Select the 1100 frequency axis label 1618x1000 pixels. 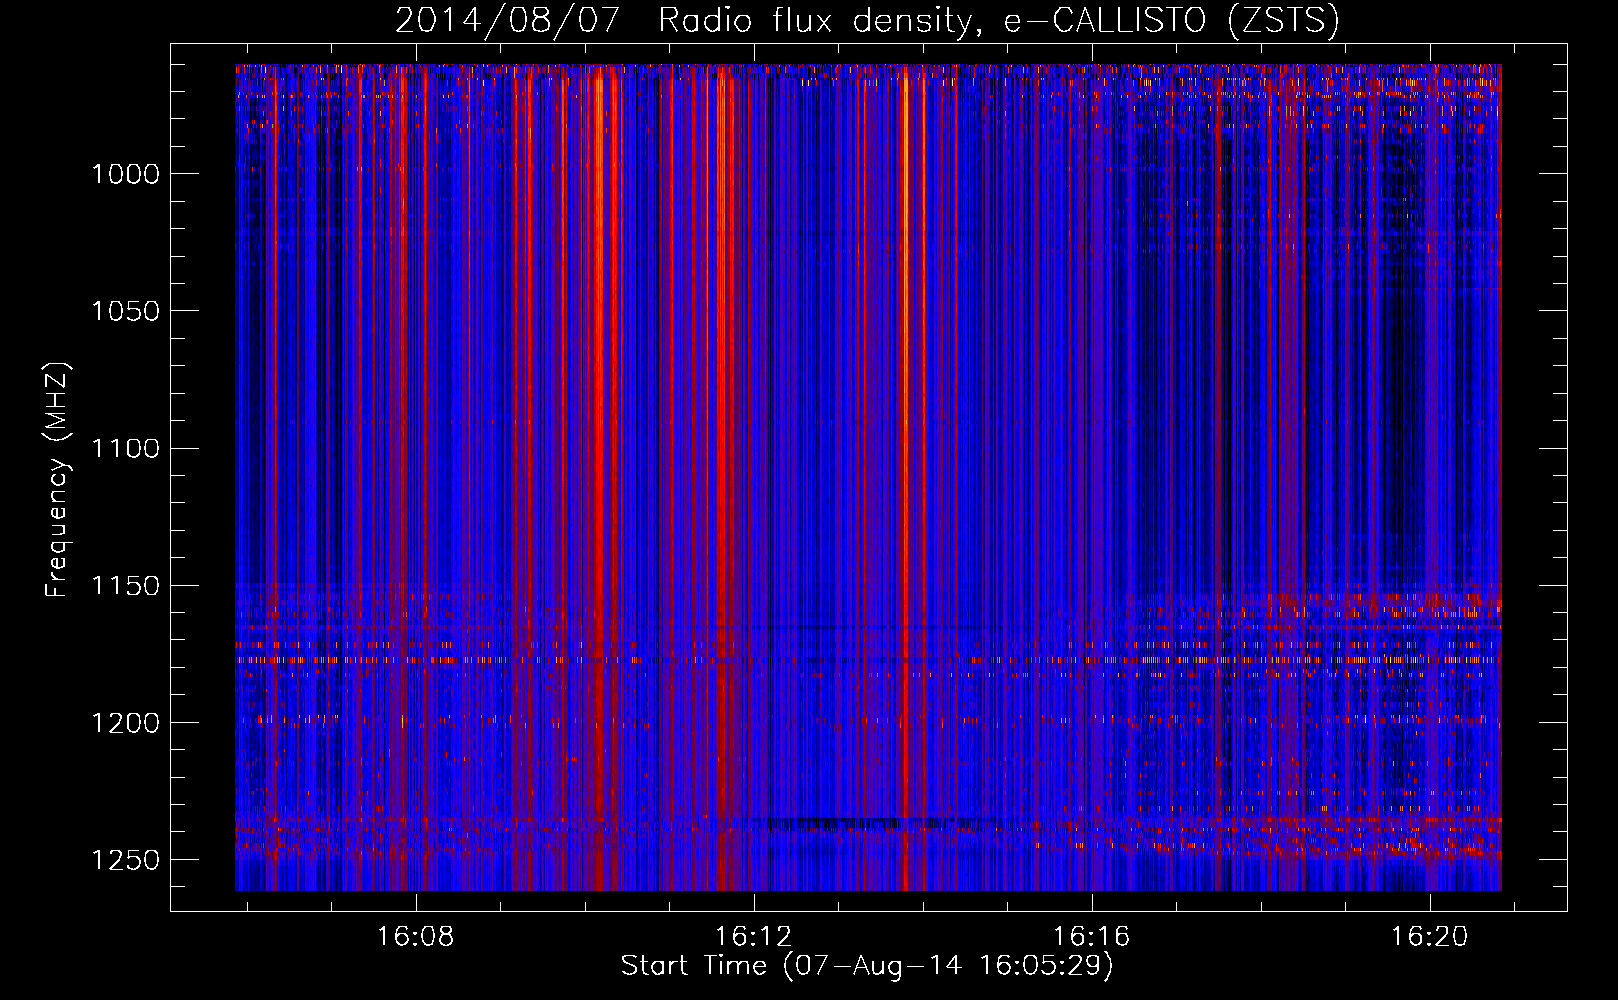click(125, 448)
